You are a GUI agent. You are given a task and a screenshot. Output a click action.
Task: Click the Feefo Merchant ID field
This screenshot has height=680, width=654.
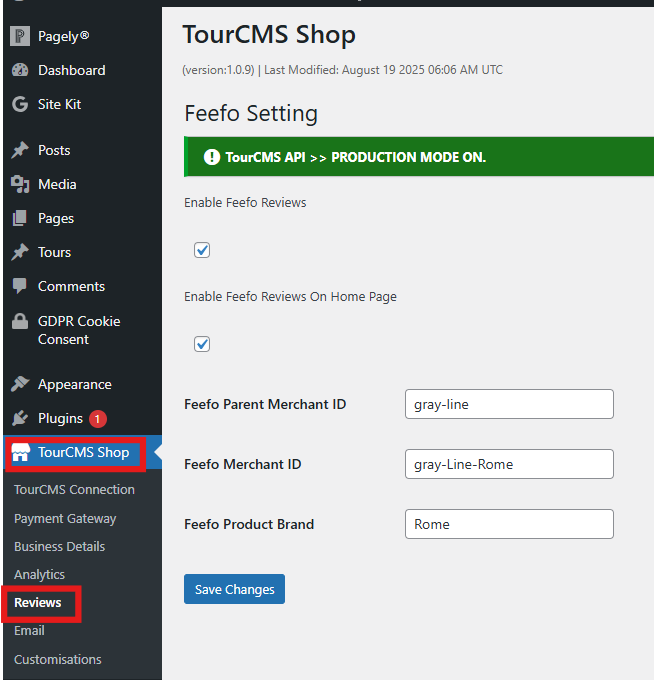(x=509, y=464)
